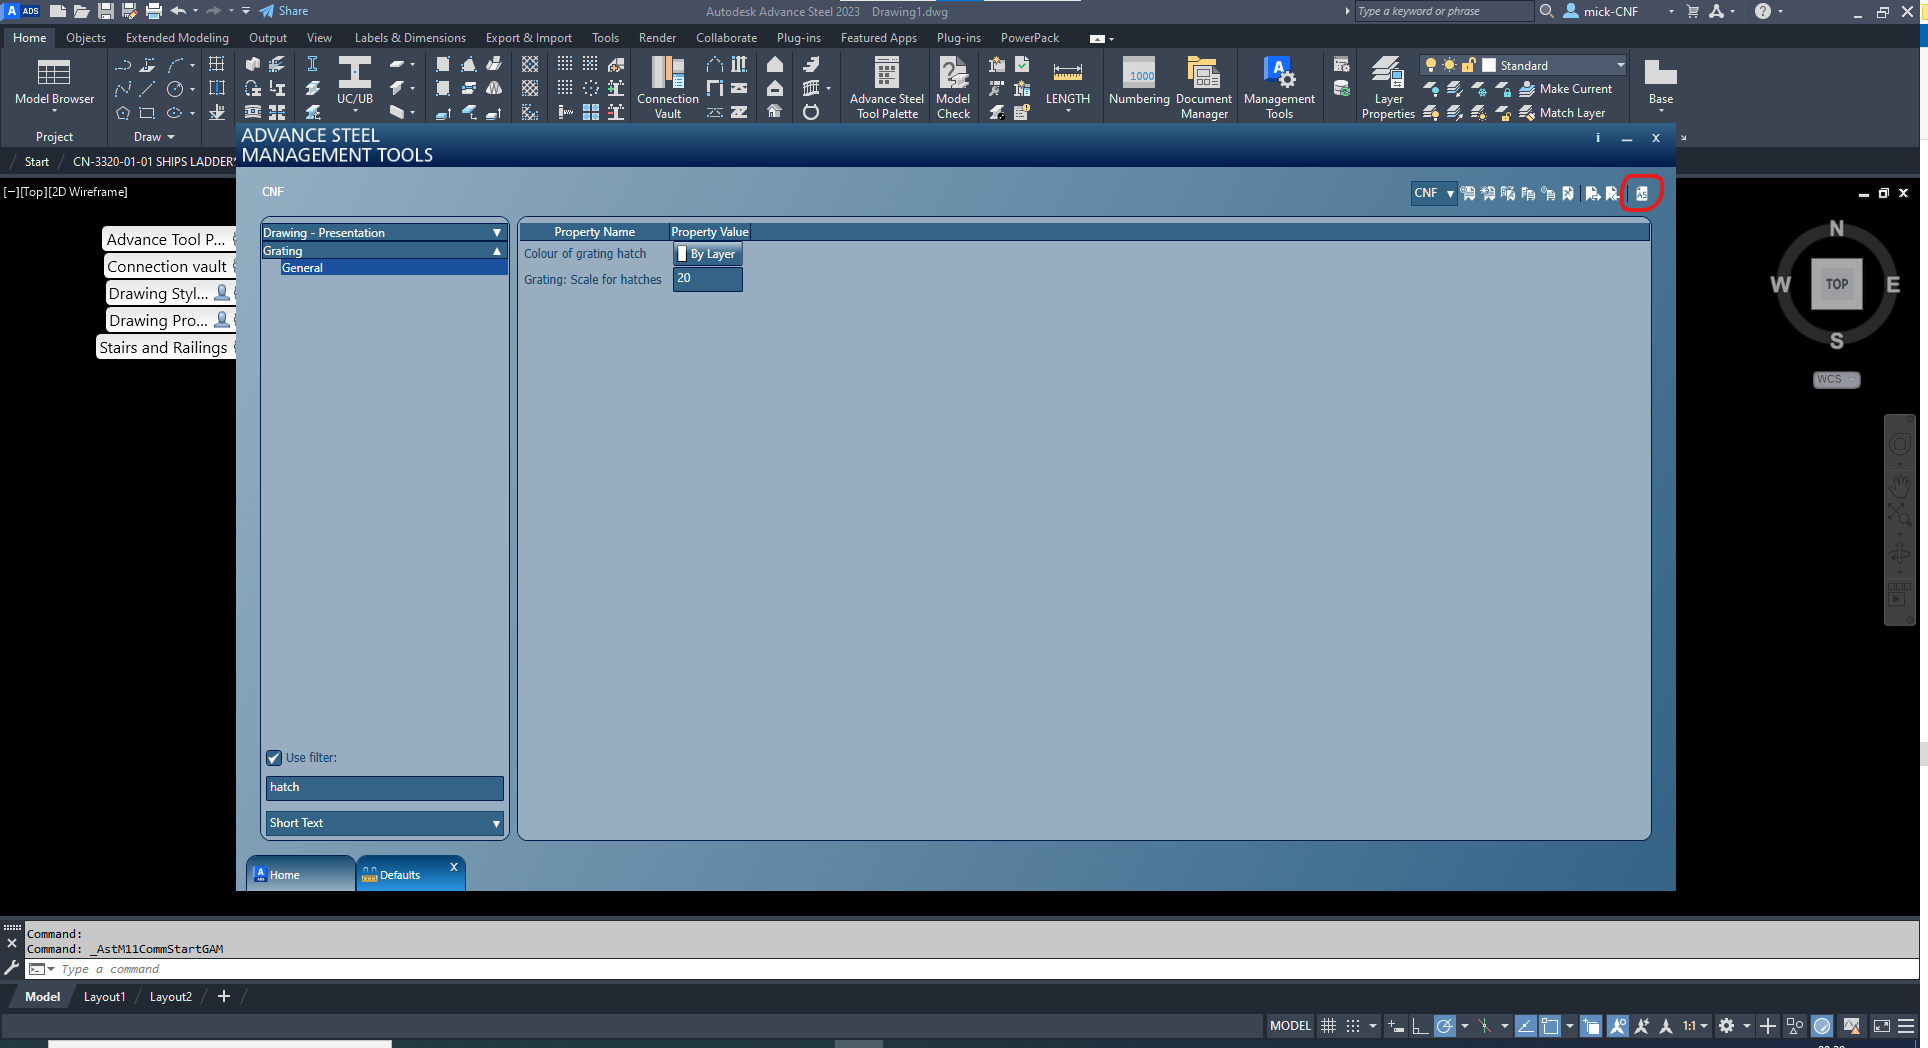Viewport: 1928px width, 1048px height.
Task: Open the workspace switching gear icon
Action: click(1726, 1026)
